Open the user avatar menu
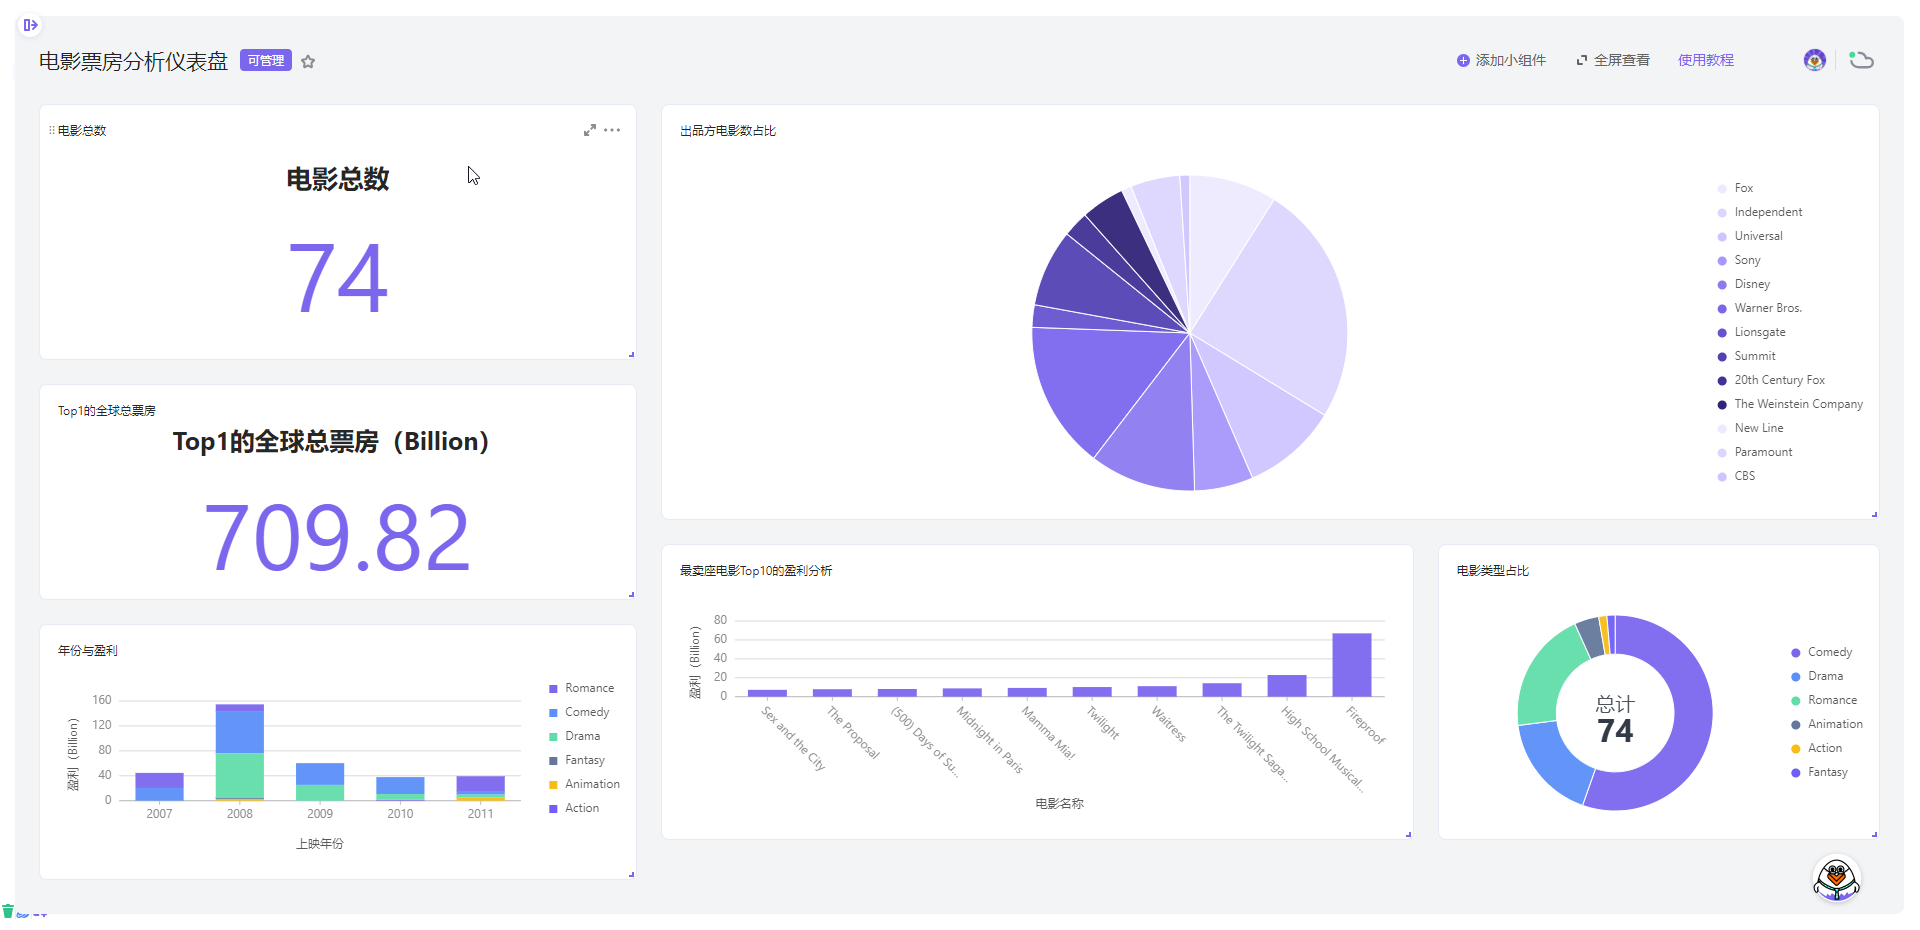Image resolution: width=1920 pixels, height=930 pixels. point(1814,60)
